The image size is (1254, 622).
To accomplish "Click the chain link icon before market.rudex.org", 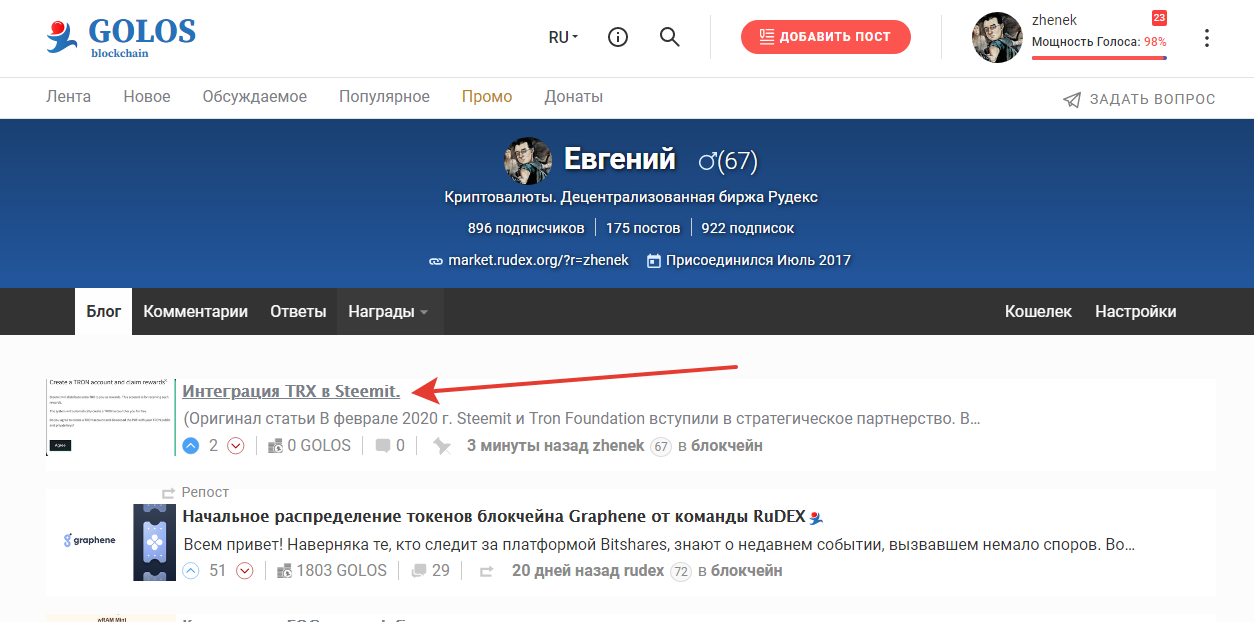I will [436, 261].
